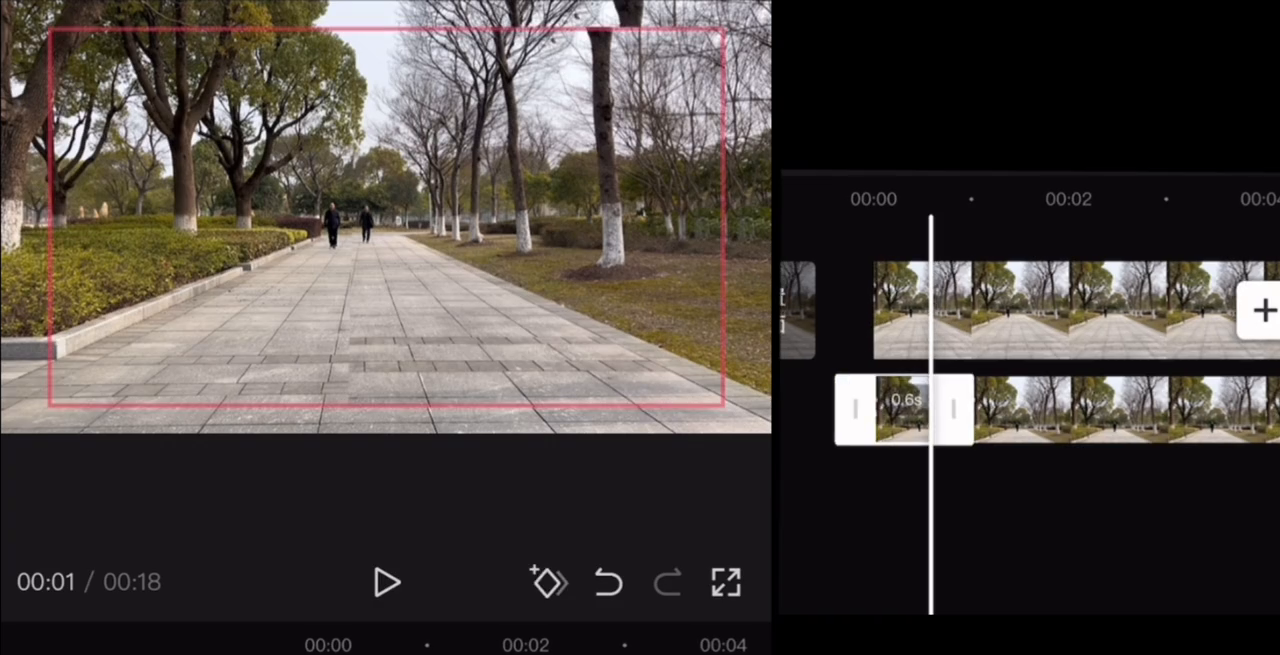Select the main track video clip

pyautogui.click(x=1076, y=310)
